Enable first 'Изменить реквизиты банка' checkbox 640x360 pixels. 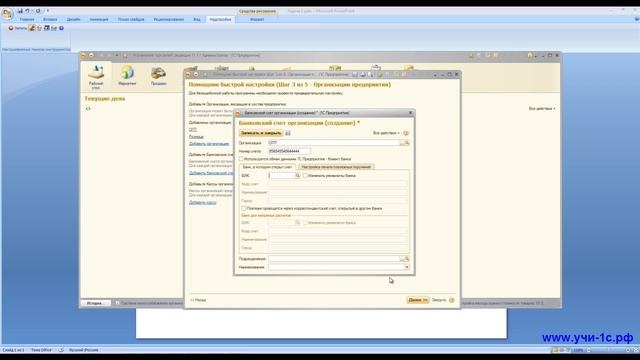coord(305,176)
